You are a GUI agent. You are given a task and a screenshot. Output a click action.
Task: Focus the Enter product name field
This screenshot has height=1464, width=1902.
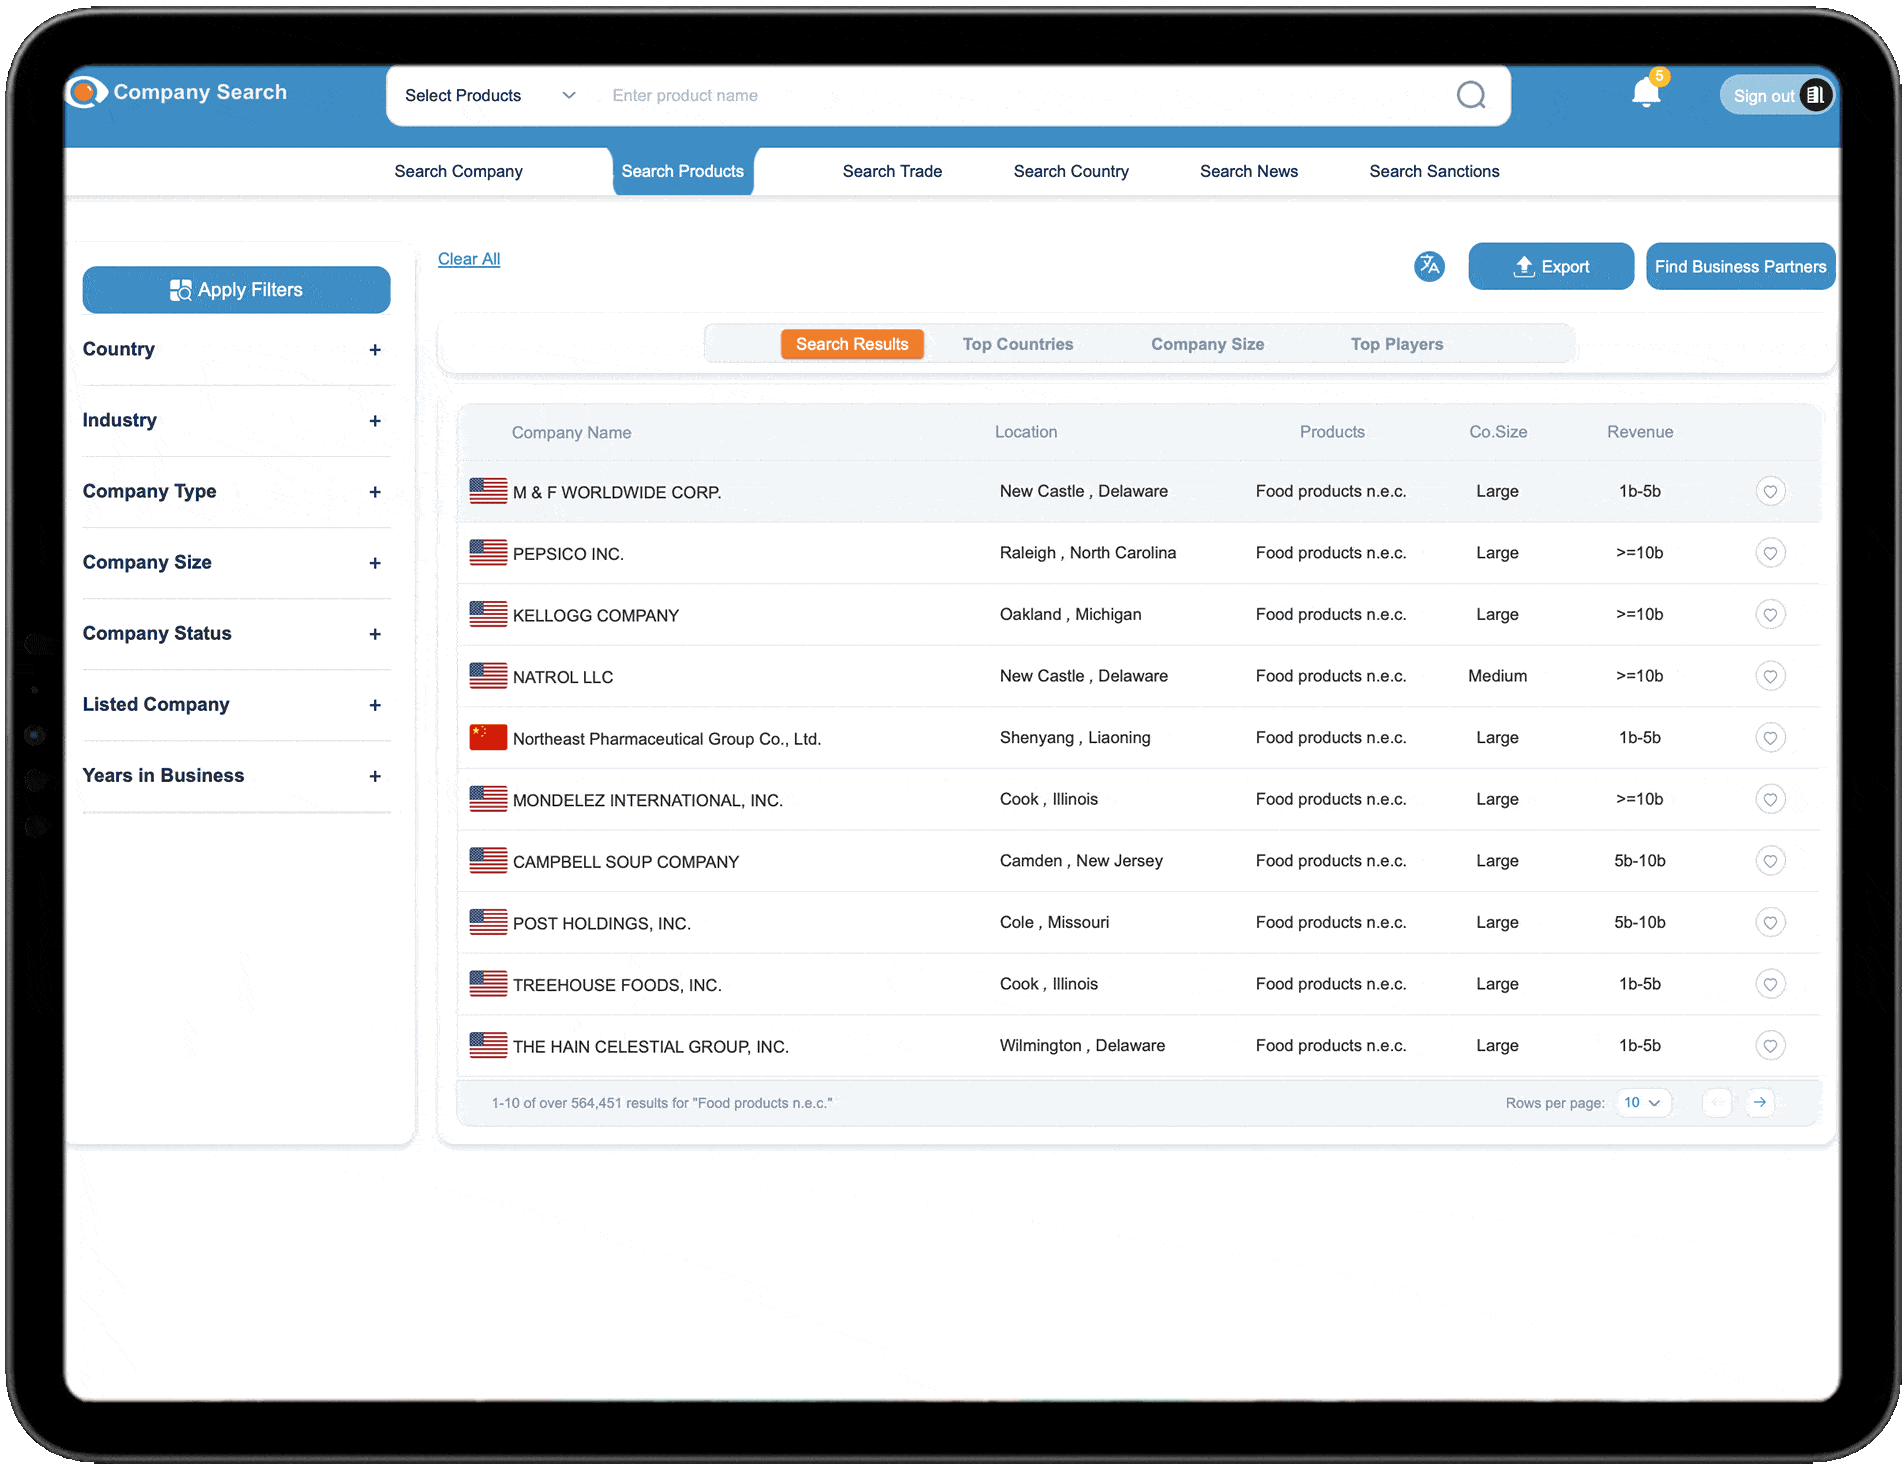pyautogui.click(x=1020, y=95)
